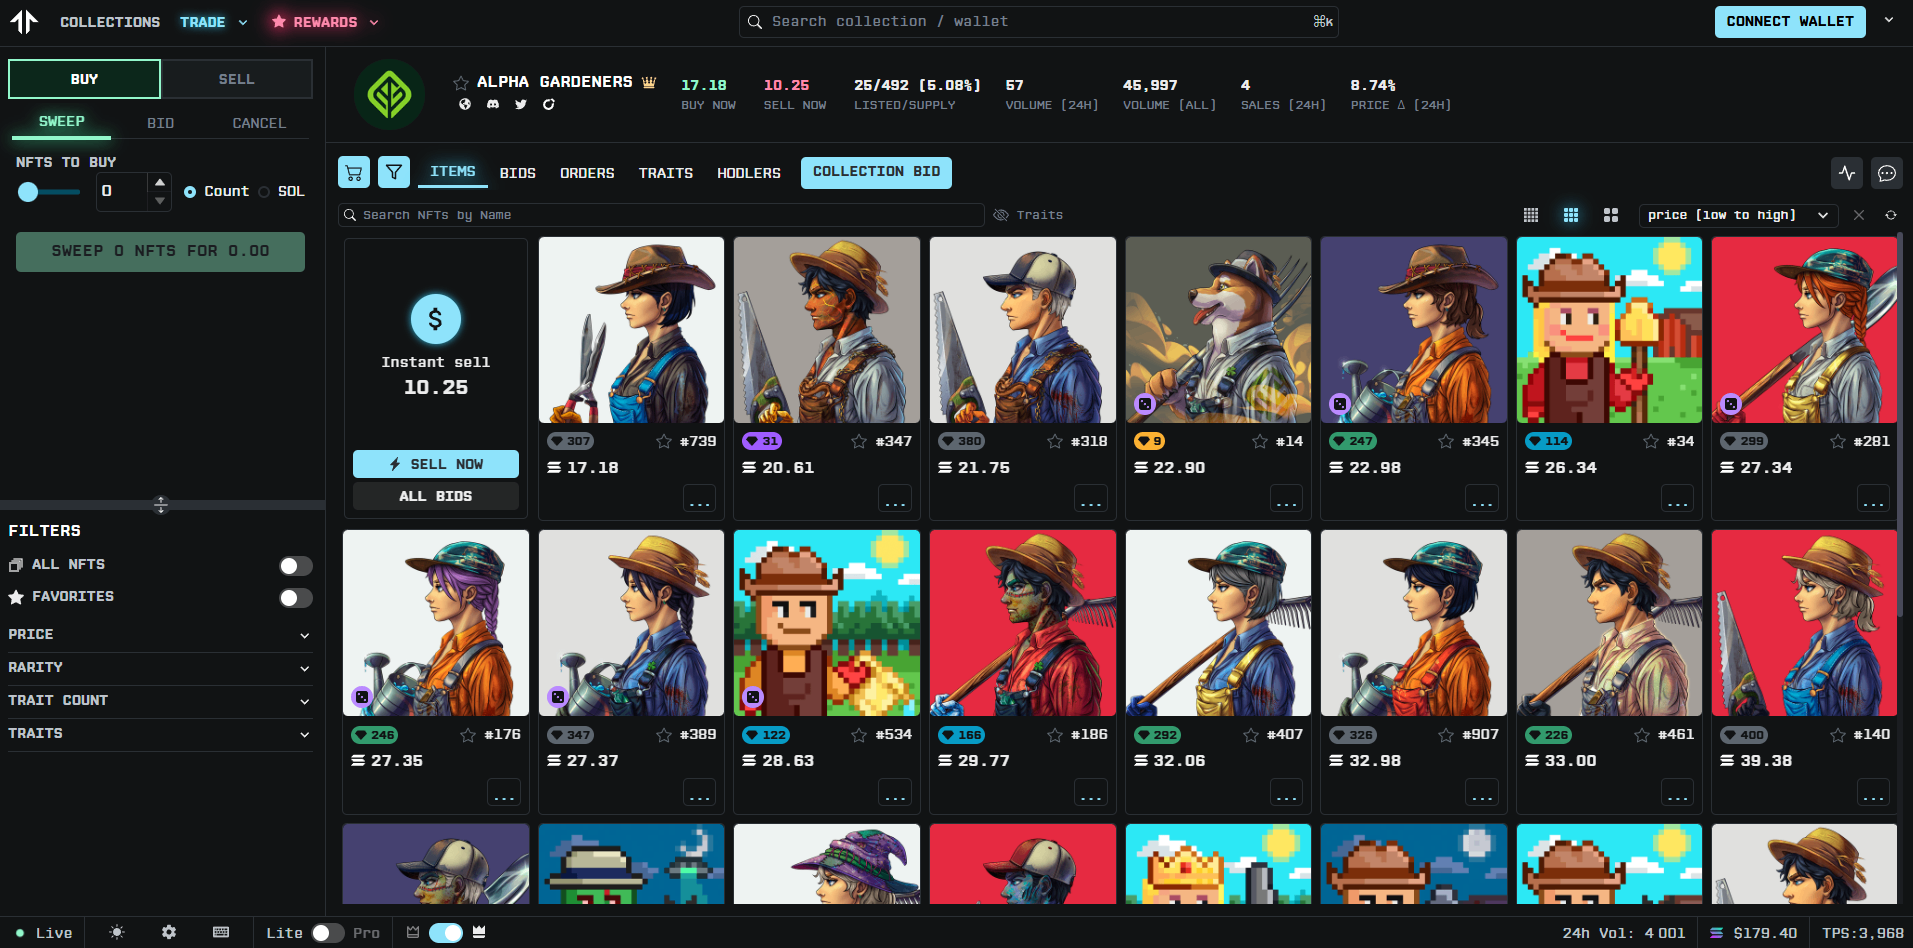The image size is (1913, 948).
Task: Switch to the HODLERS tab
Action: coord(748,172)
